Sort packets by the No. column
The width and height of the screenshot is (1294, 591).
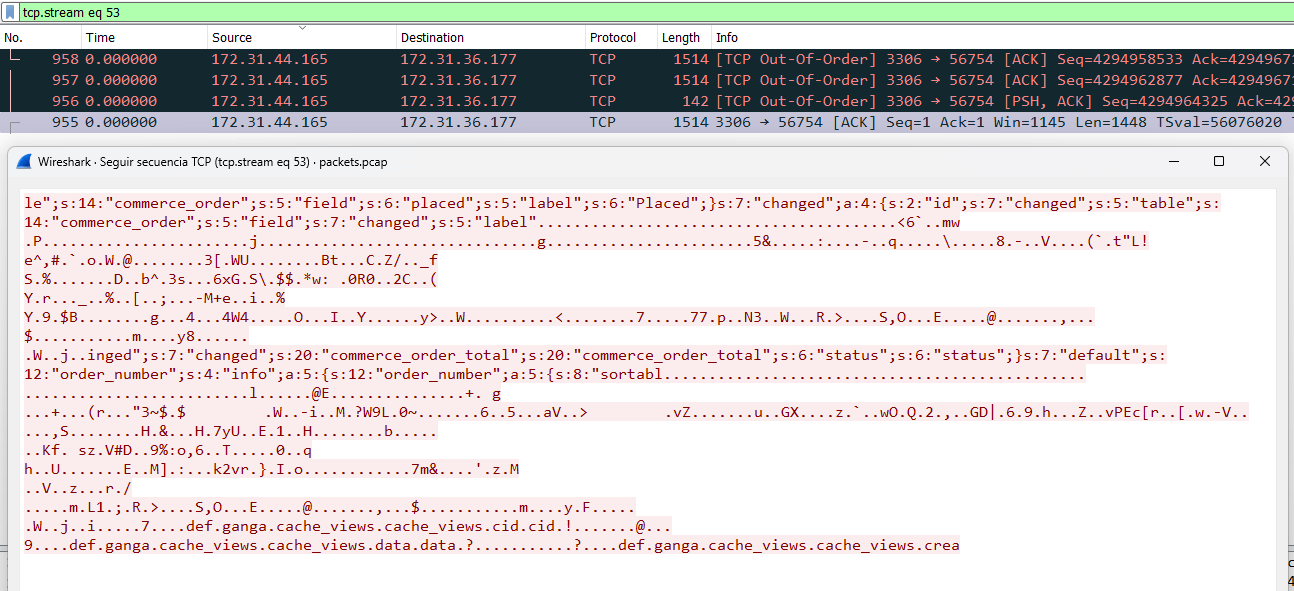(40, 38)
